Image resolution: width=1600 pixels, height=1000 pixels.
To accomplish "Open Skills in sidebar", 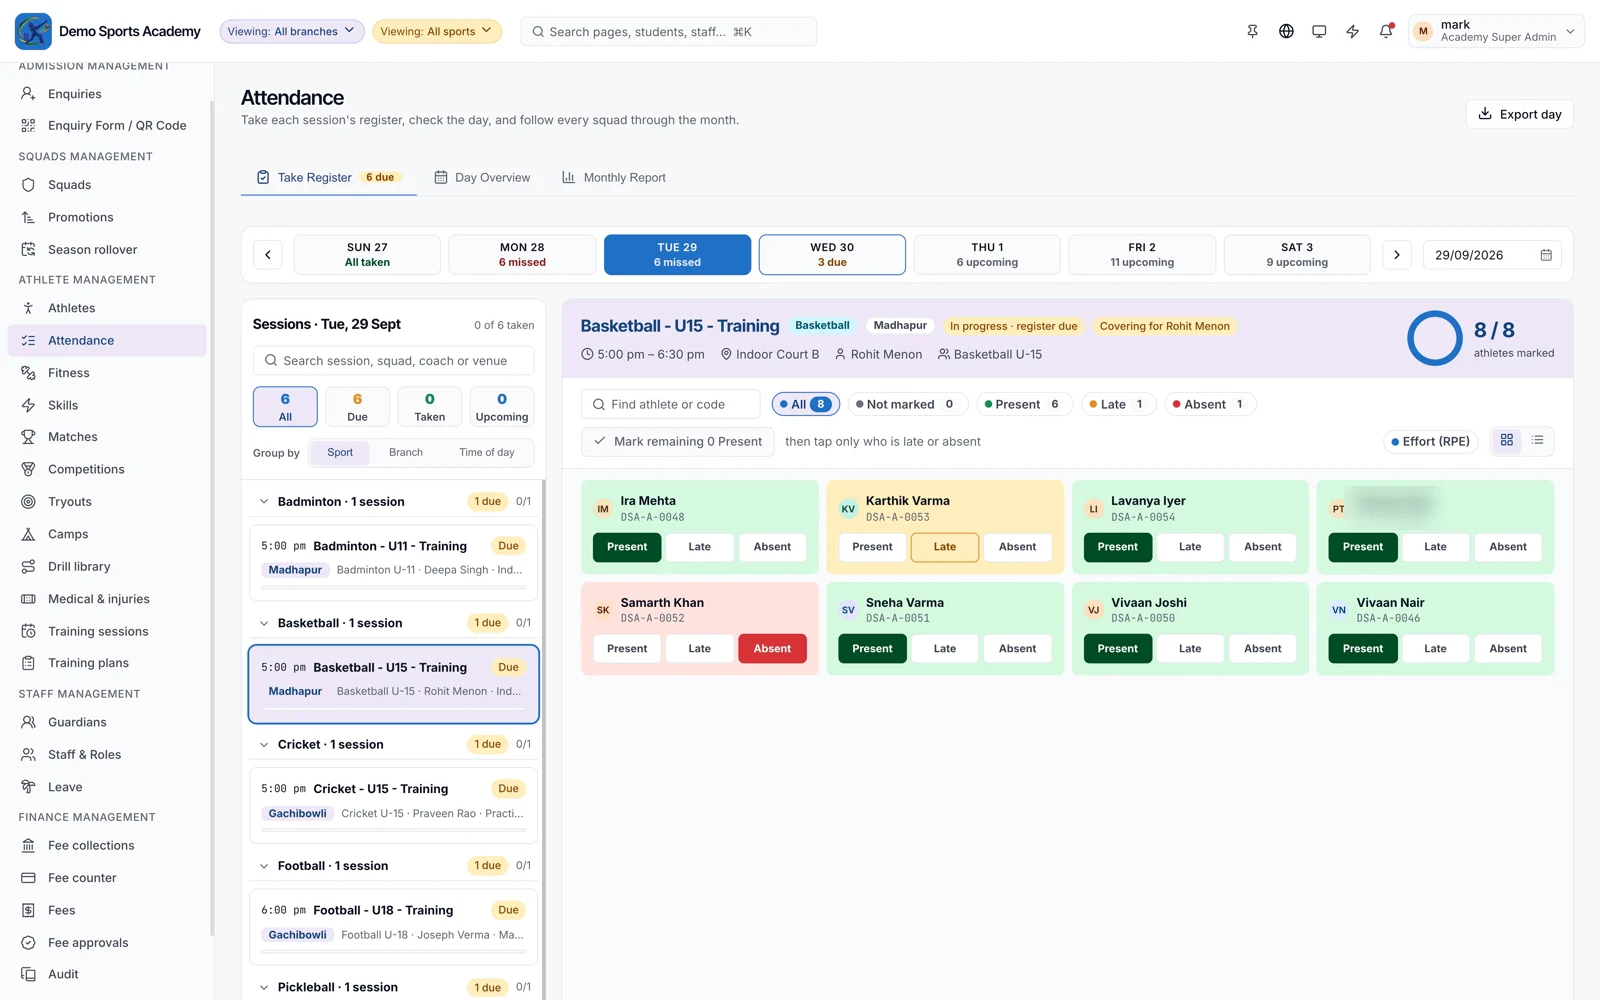I will point(107,405).
